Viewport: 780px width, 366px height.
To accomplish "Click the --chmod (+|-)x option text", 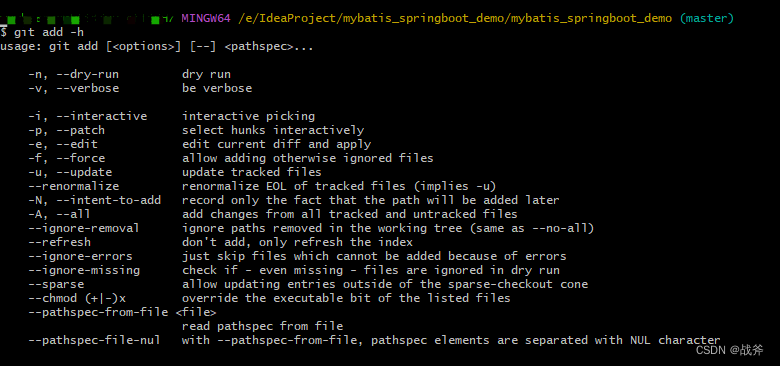I will click(77, 298).
